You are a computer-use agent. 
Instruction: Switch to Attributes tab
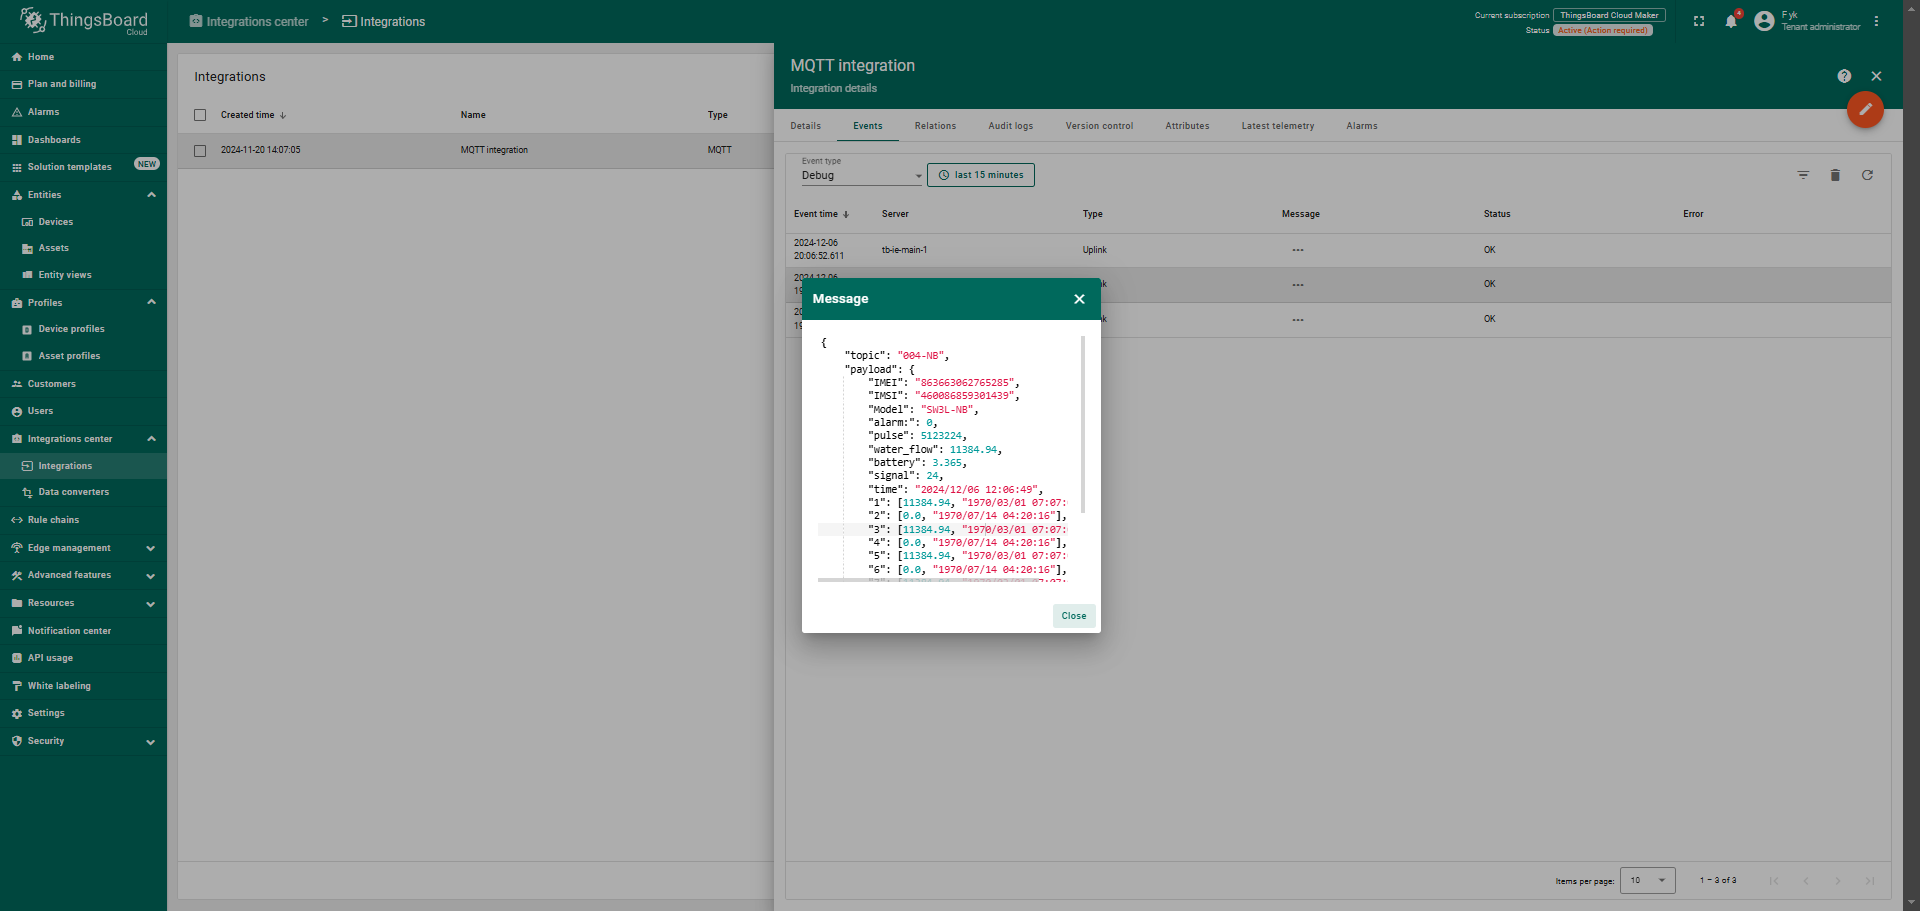1187,126
